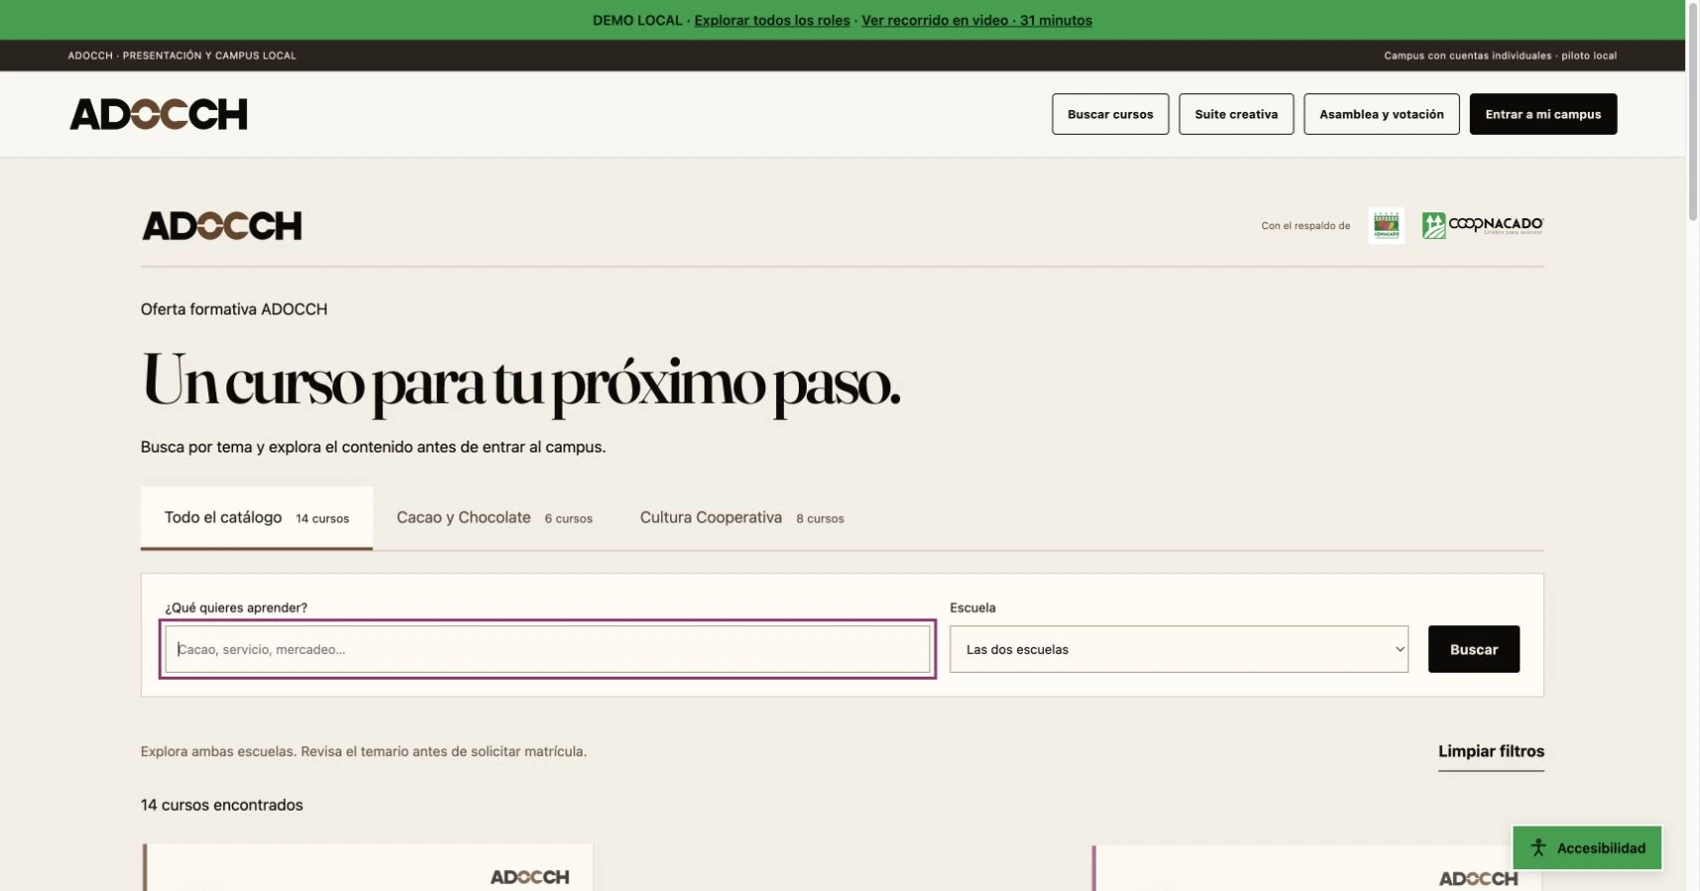Open the Accesibilidad widget
Screen dimensions: 1700x891
pyautogui.click(x=1587, y=848)
